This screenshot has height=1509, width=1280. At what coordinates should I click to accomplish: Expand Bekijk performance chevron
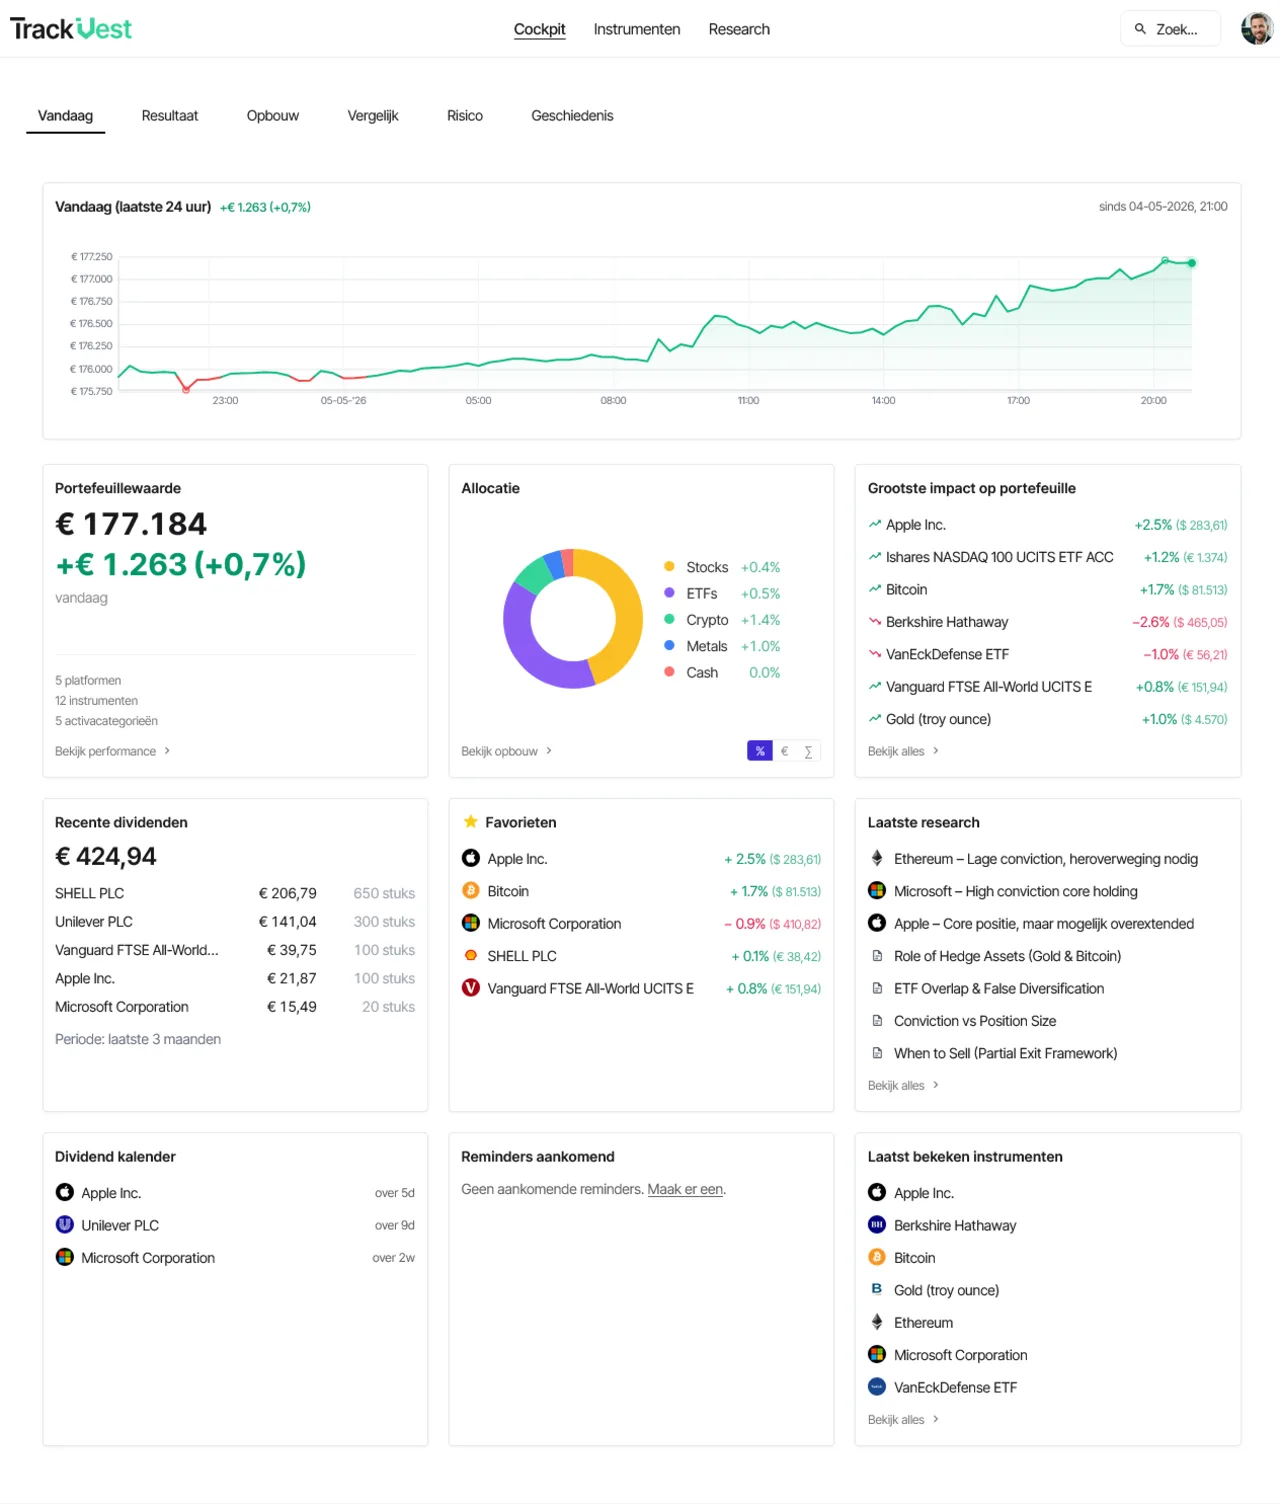pos(167,751)
